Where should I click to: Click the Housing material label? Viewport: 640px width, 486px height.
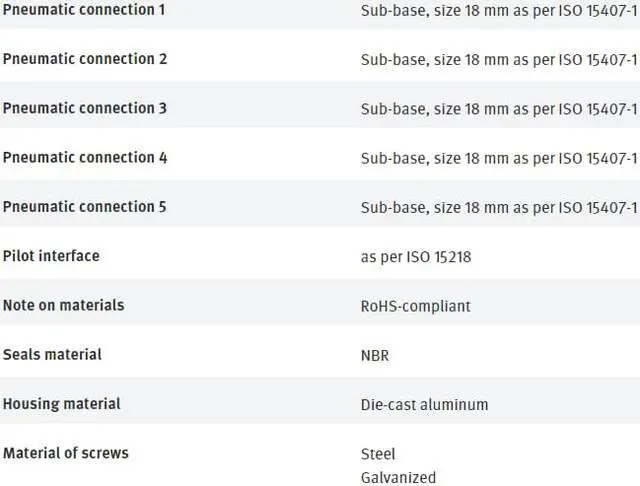(x=62, y=404)
